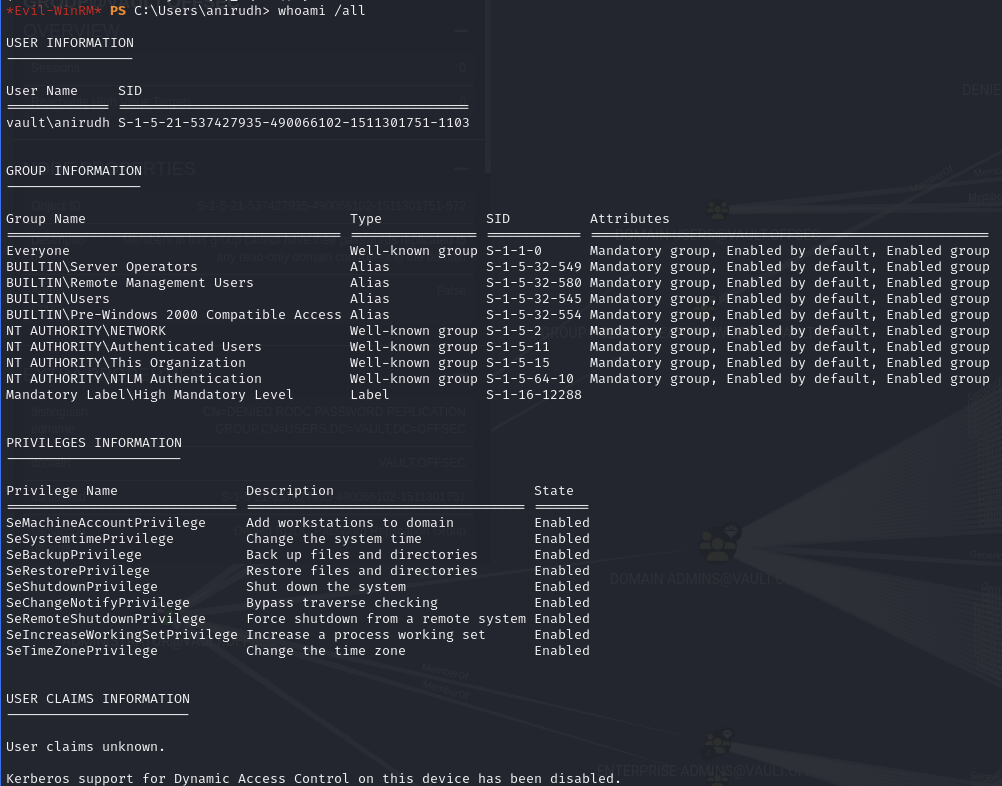The width and height of the screenshot is (1002, 786).
Task: Click the 'User claims unknown.' line
Action: click(x=86, y=747)
